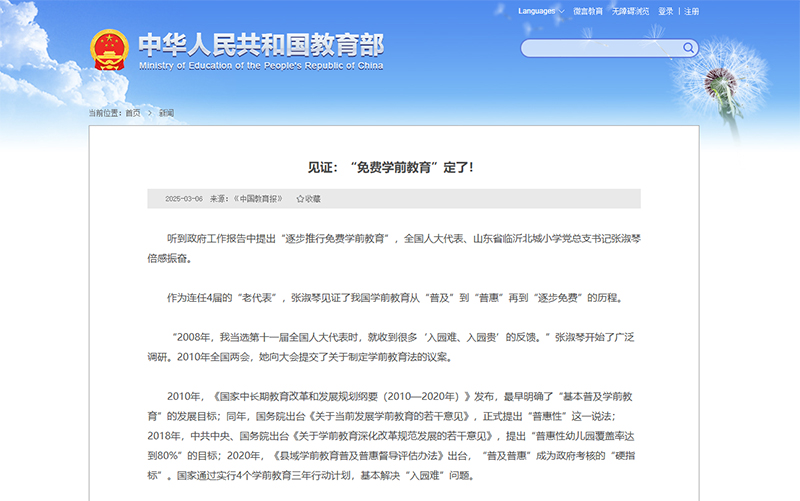Focus the site search input field
800x501 pixels.
(x=600, y=47)
